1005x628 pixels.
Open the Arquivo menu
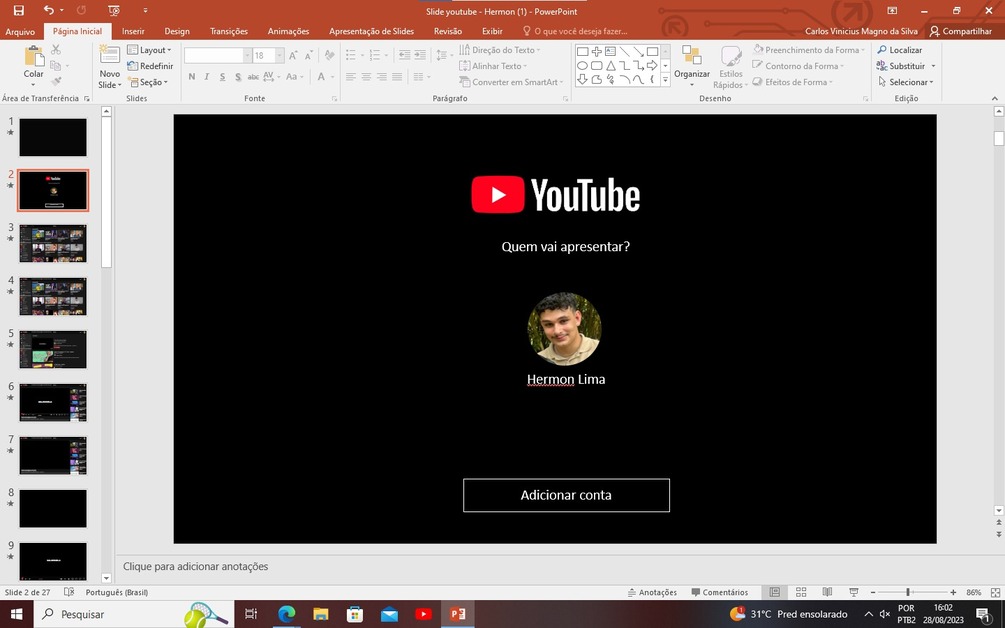(20, 31)
